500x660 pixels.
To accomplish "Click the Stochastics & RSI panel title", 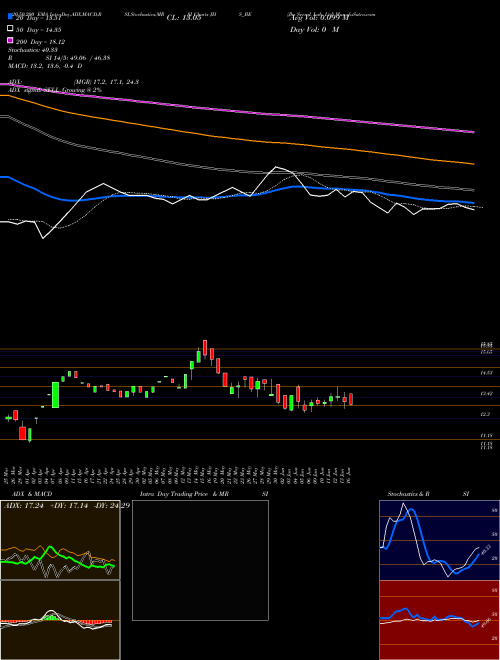I will click(x=428, y=494).
